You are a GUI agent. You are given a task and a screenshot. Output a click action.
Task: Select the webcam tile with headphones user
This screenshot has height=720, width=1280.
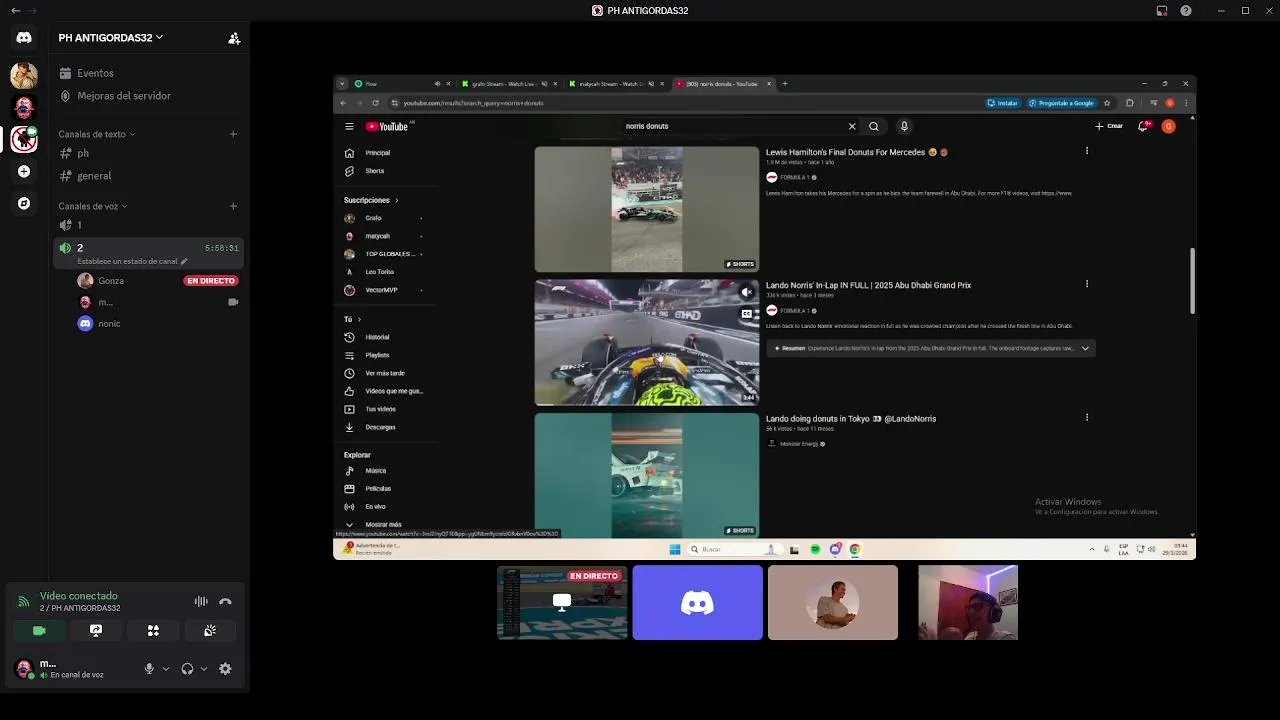[x=968, y=602]
